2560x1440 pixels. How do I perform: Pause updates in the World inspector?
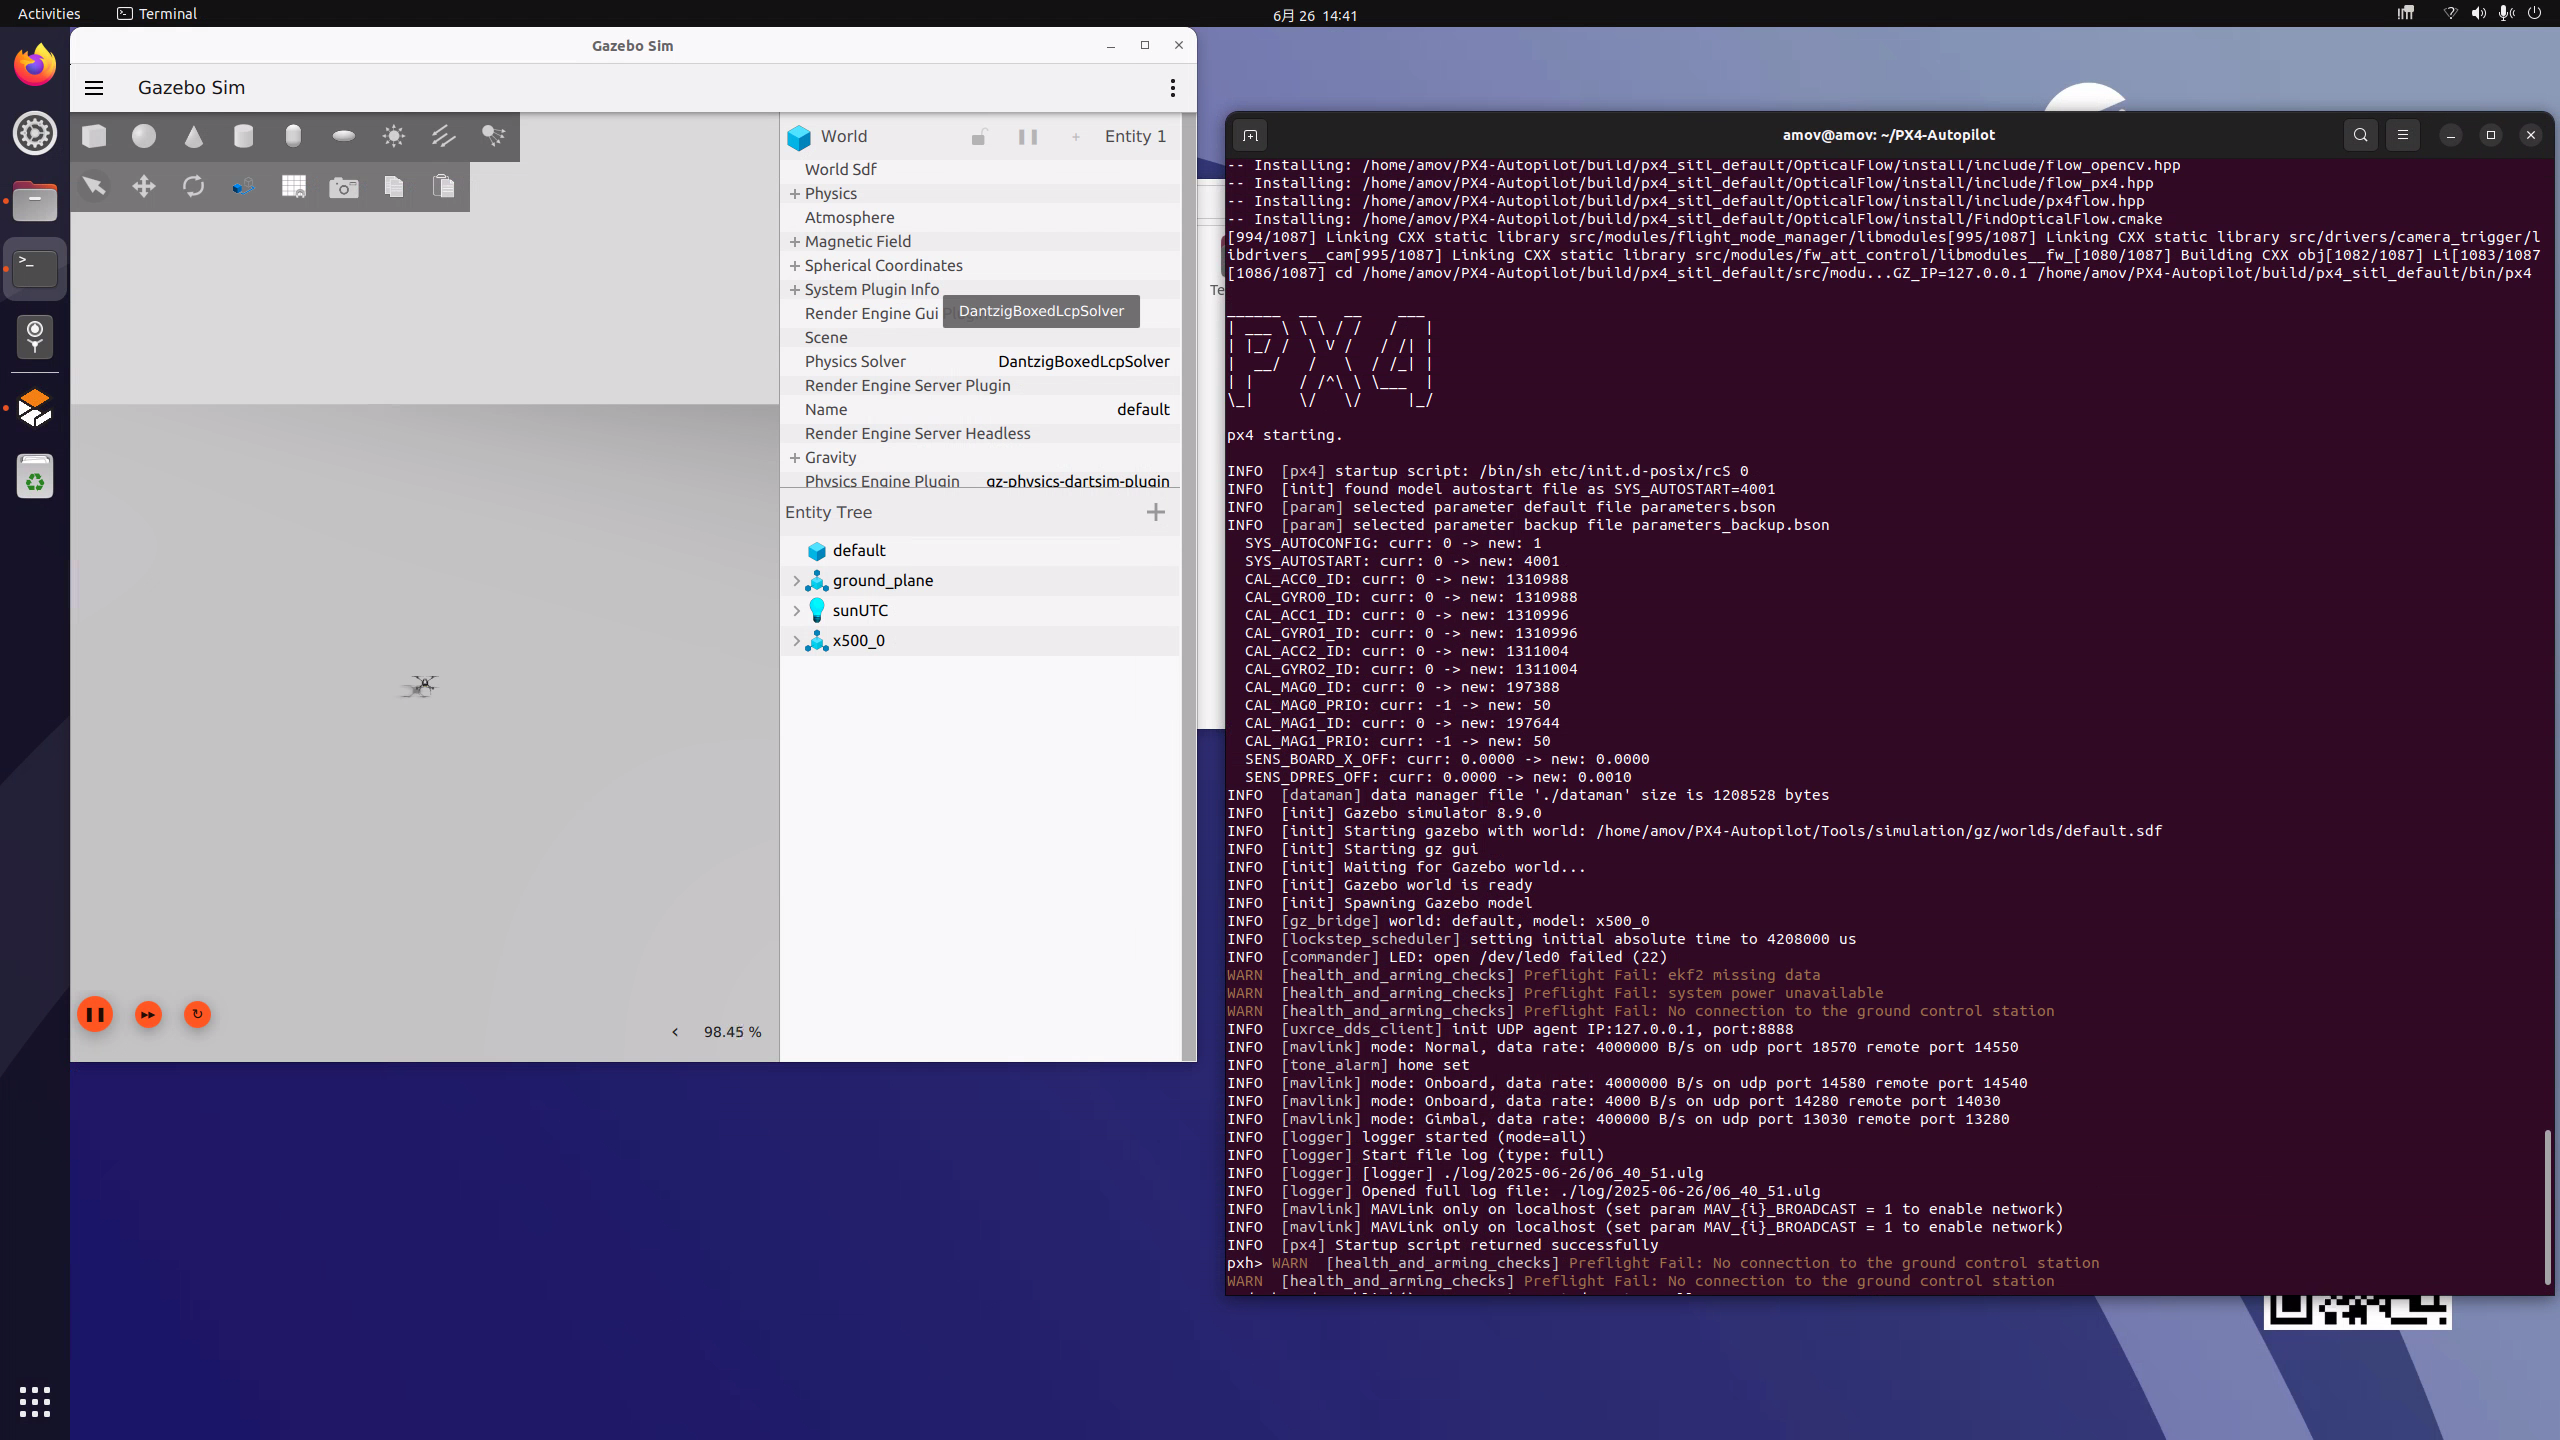[x=1028, y=137]
